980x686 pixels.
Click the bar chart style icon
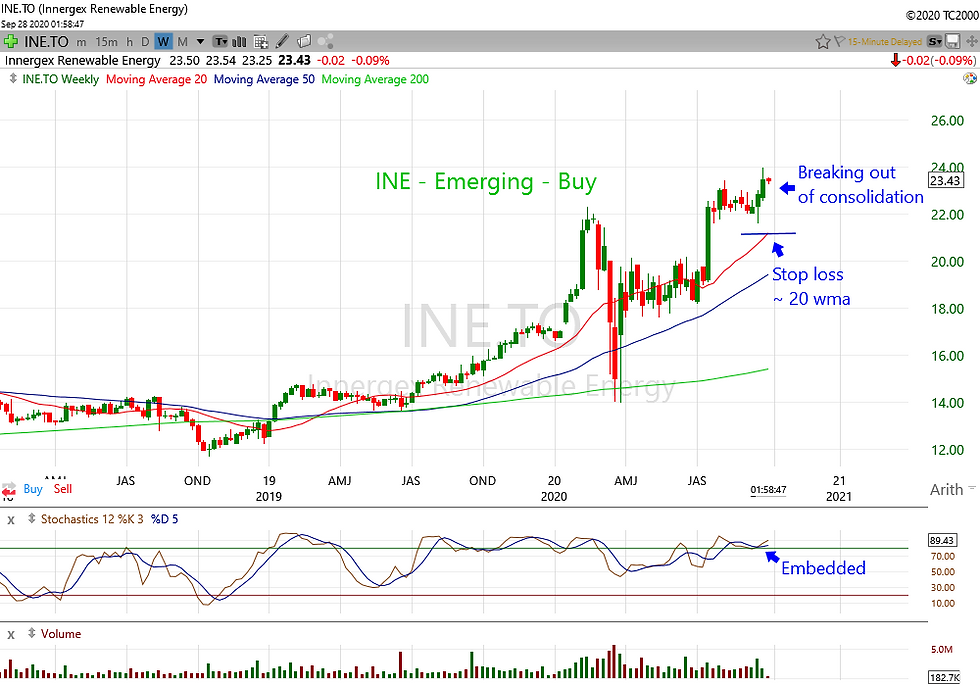coord(239,42)
